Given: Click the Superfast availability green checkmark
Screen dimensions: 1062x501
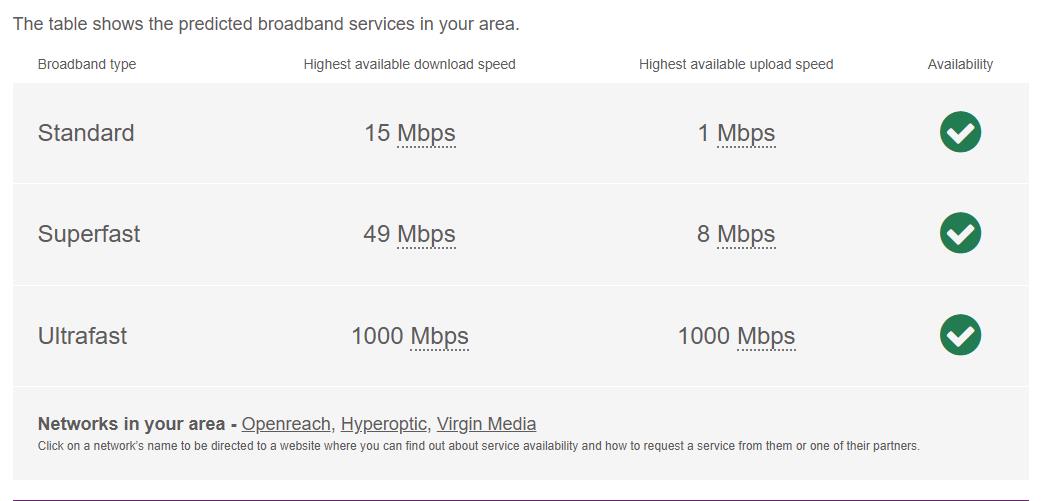Looking at the screenshot, I should tap(960, 233).
